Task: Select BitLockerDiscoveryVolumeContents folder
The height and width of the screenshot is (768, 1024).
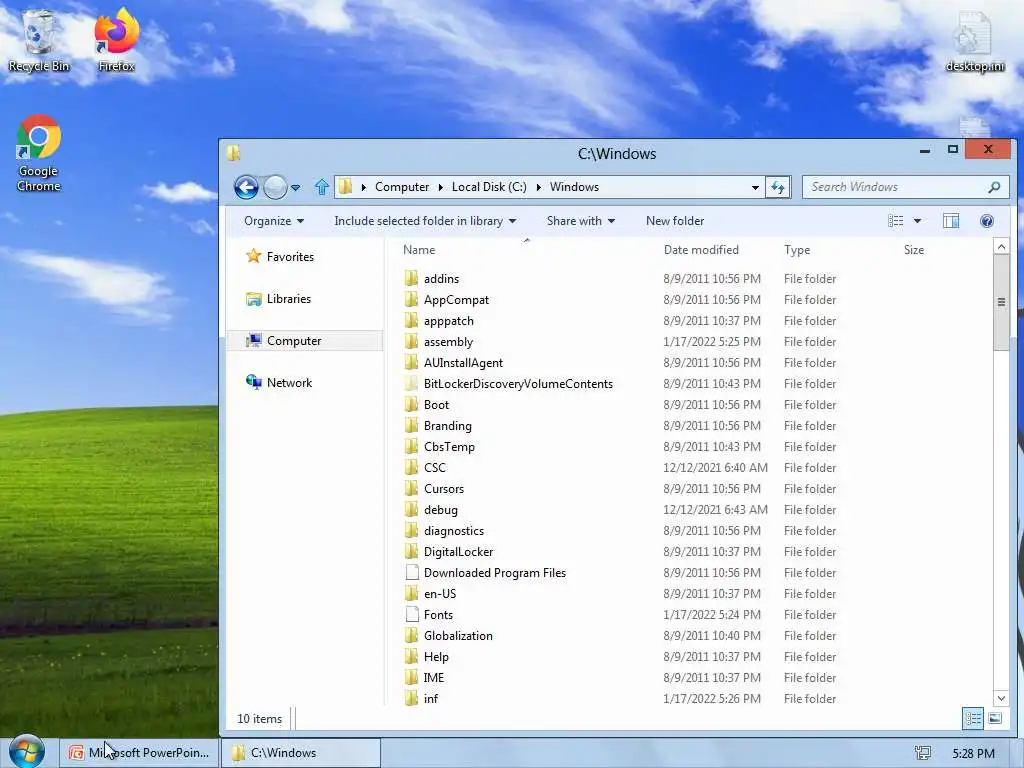Action: [x=519, y=383]
